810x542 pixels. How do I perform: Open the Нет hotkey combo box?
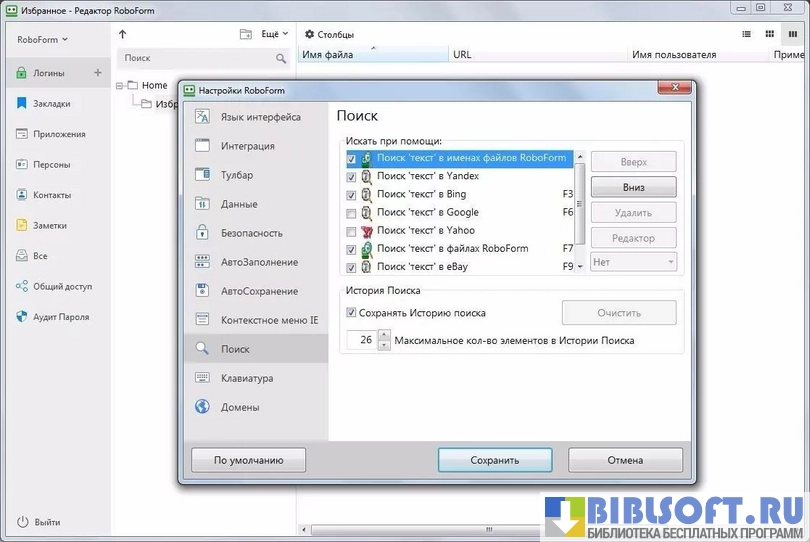pos(633,262)
